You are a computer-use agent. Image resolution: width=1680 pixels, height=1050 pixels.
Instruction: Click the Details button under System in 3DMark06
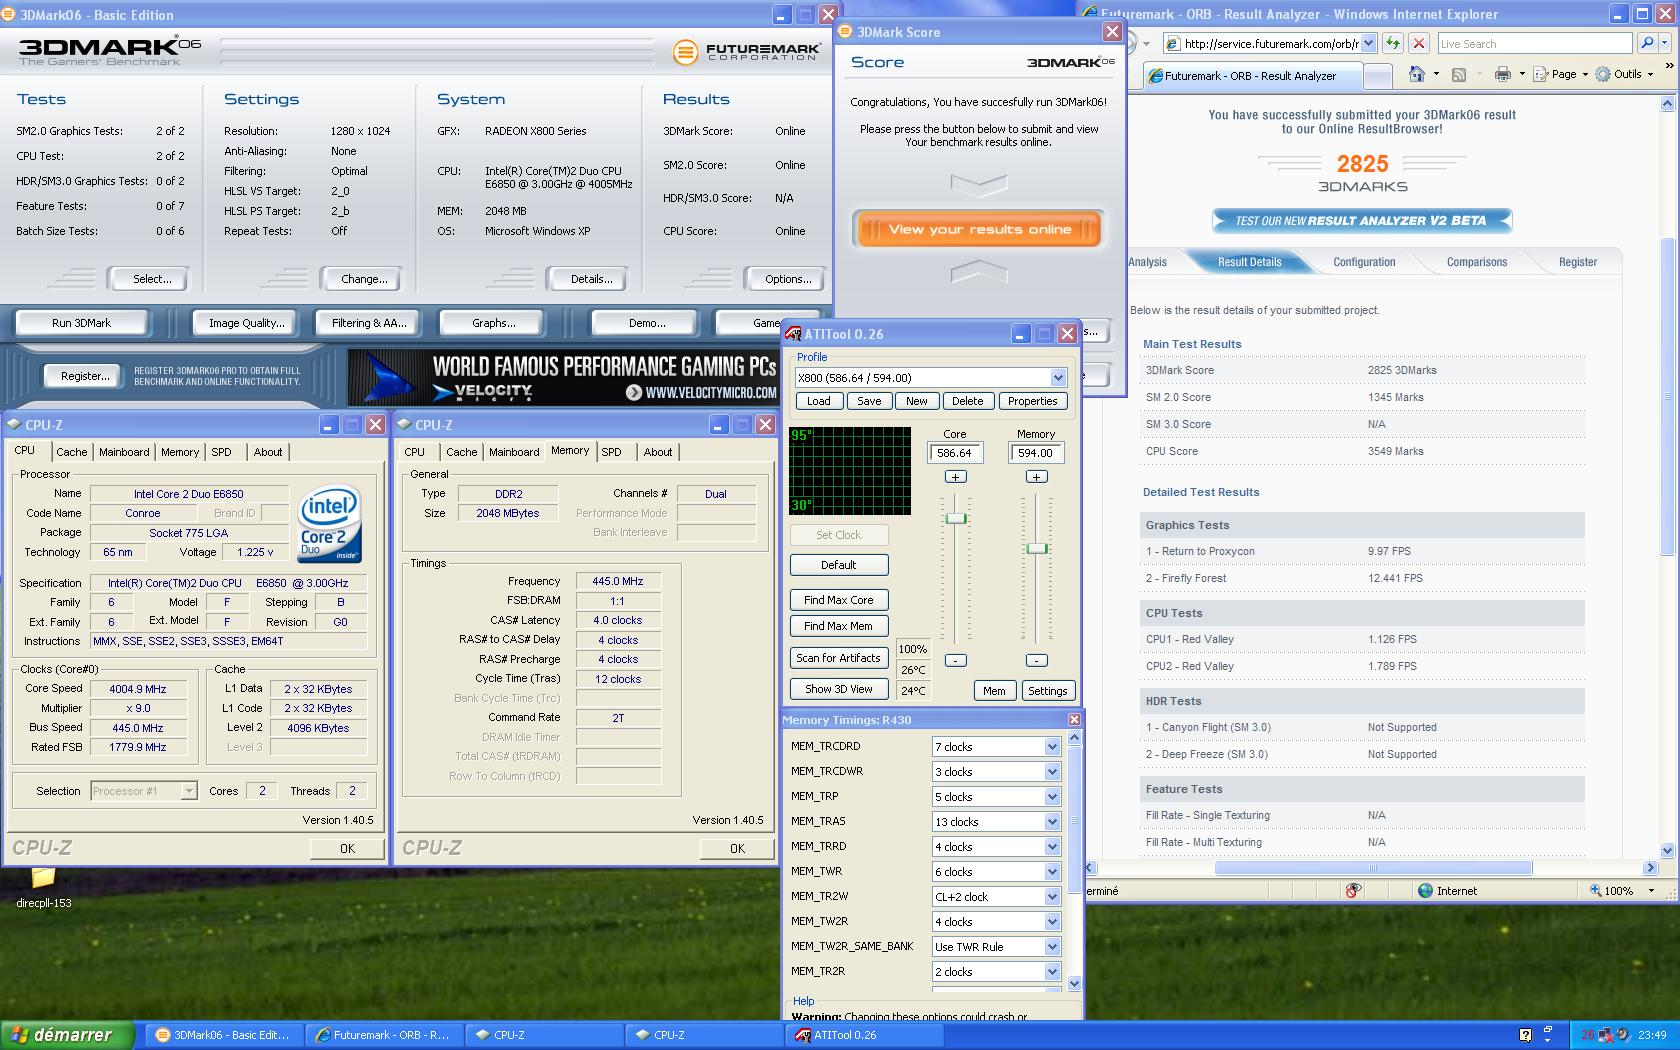[x=591, y=279]
